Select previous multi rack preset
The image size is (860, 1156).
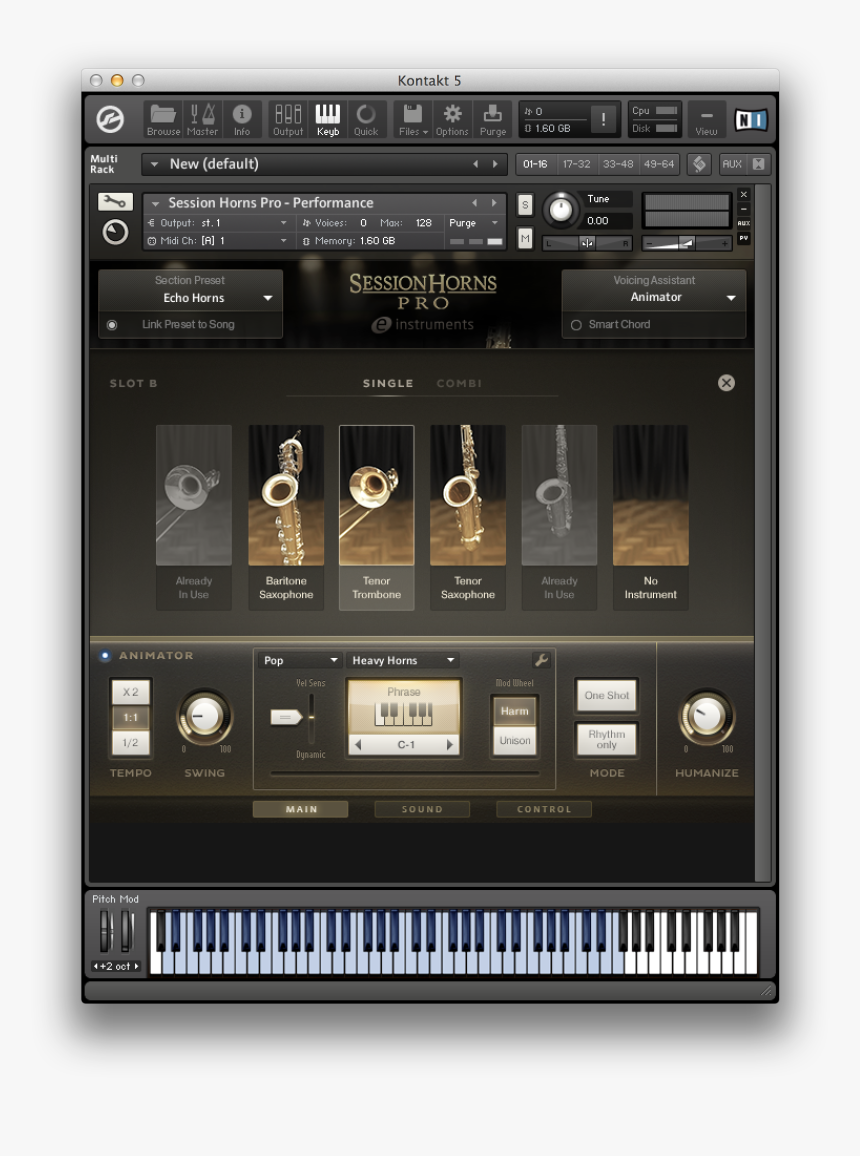coord(475,164)
